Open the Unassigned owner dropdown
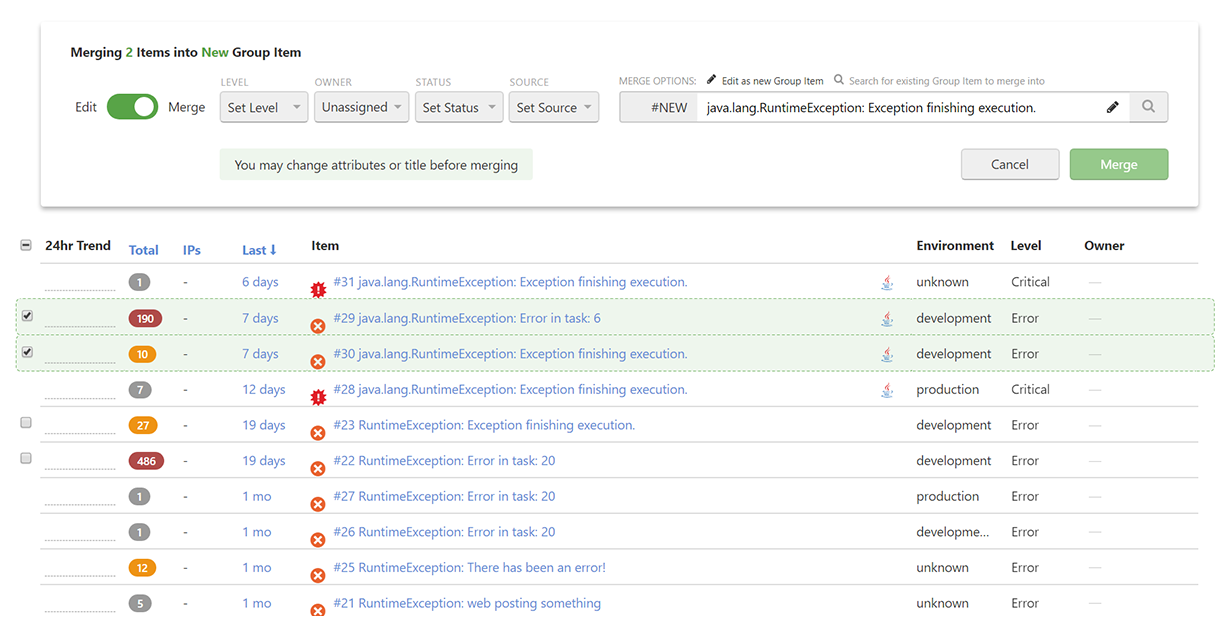Viewport: 1228px width, 628px height. [x=362, y=107]
